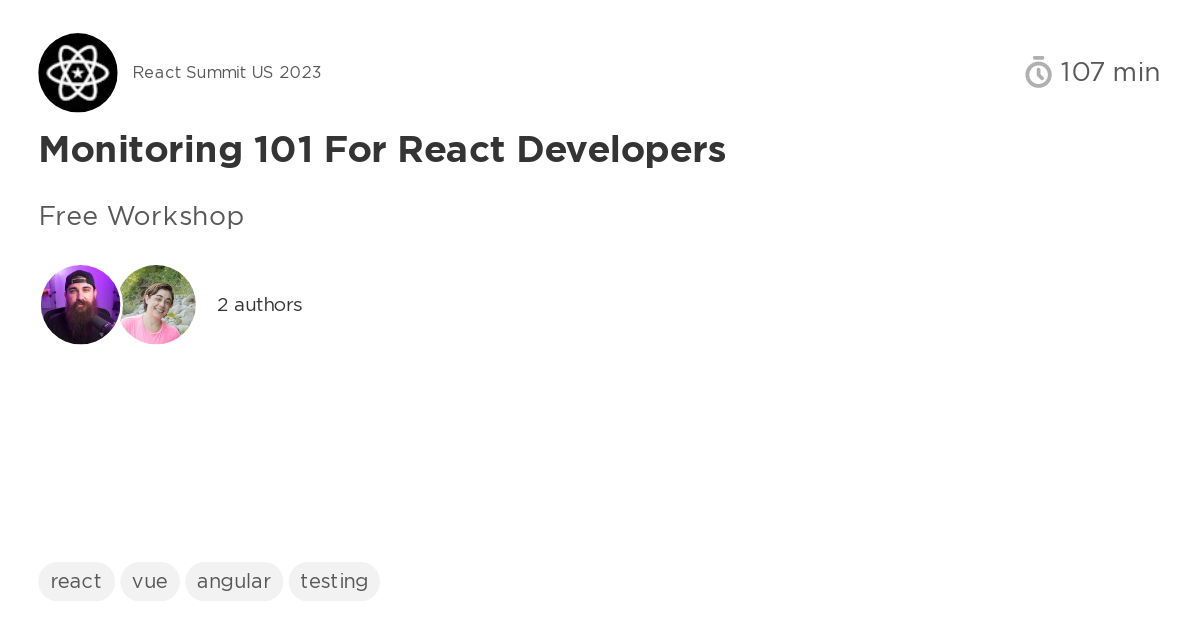Click the timer icon next to 107 min
Image resolution: width=1200 pixels, height=628 pixels.
1038,72
